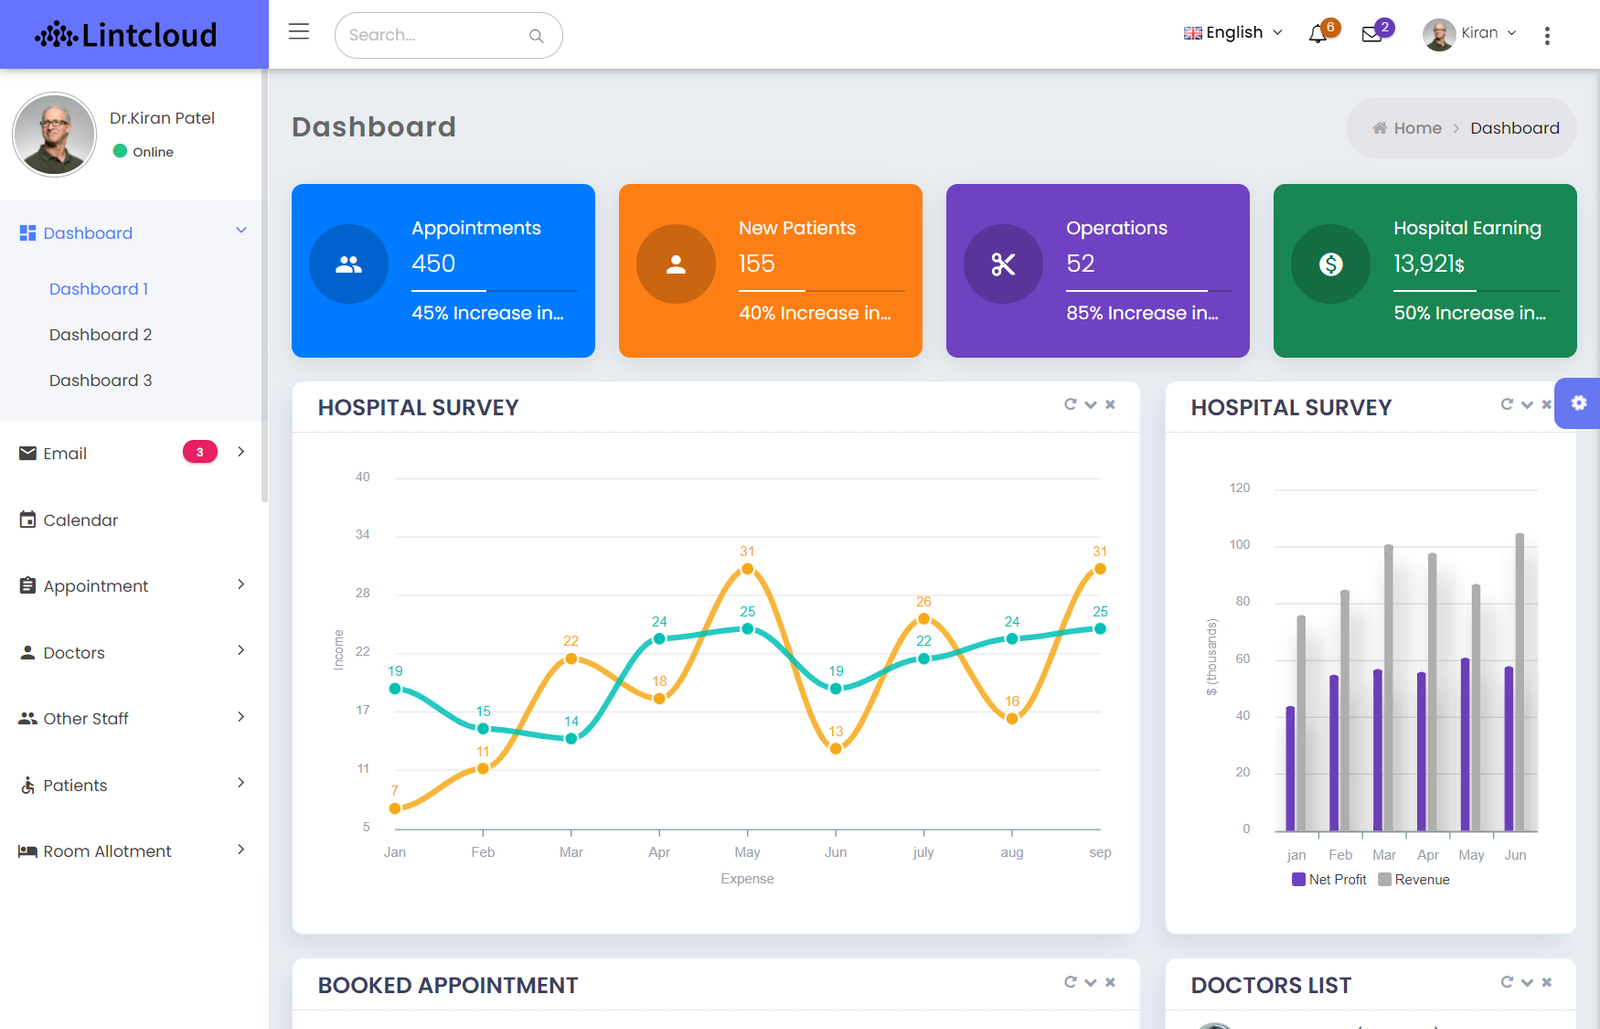Close the Booked Appointment panel
The width and height of the screenshot is (1600, 1029).
pyautogui.click(x=1110, y=982)
